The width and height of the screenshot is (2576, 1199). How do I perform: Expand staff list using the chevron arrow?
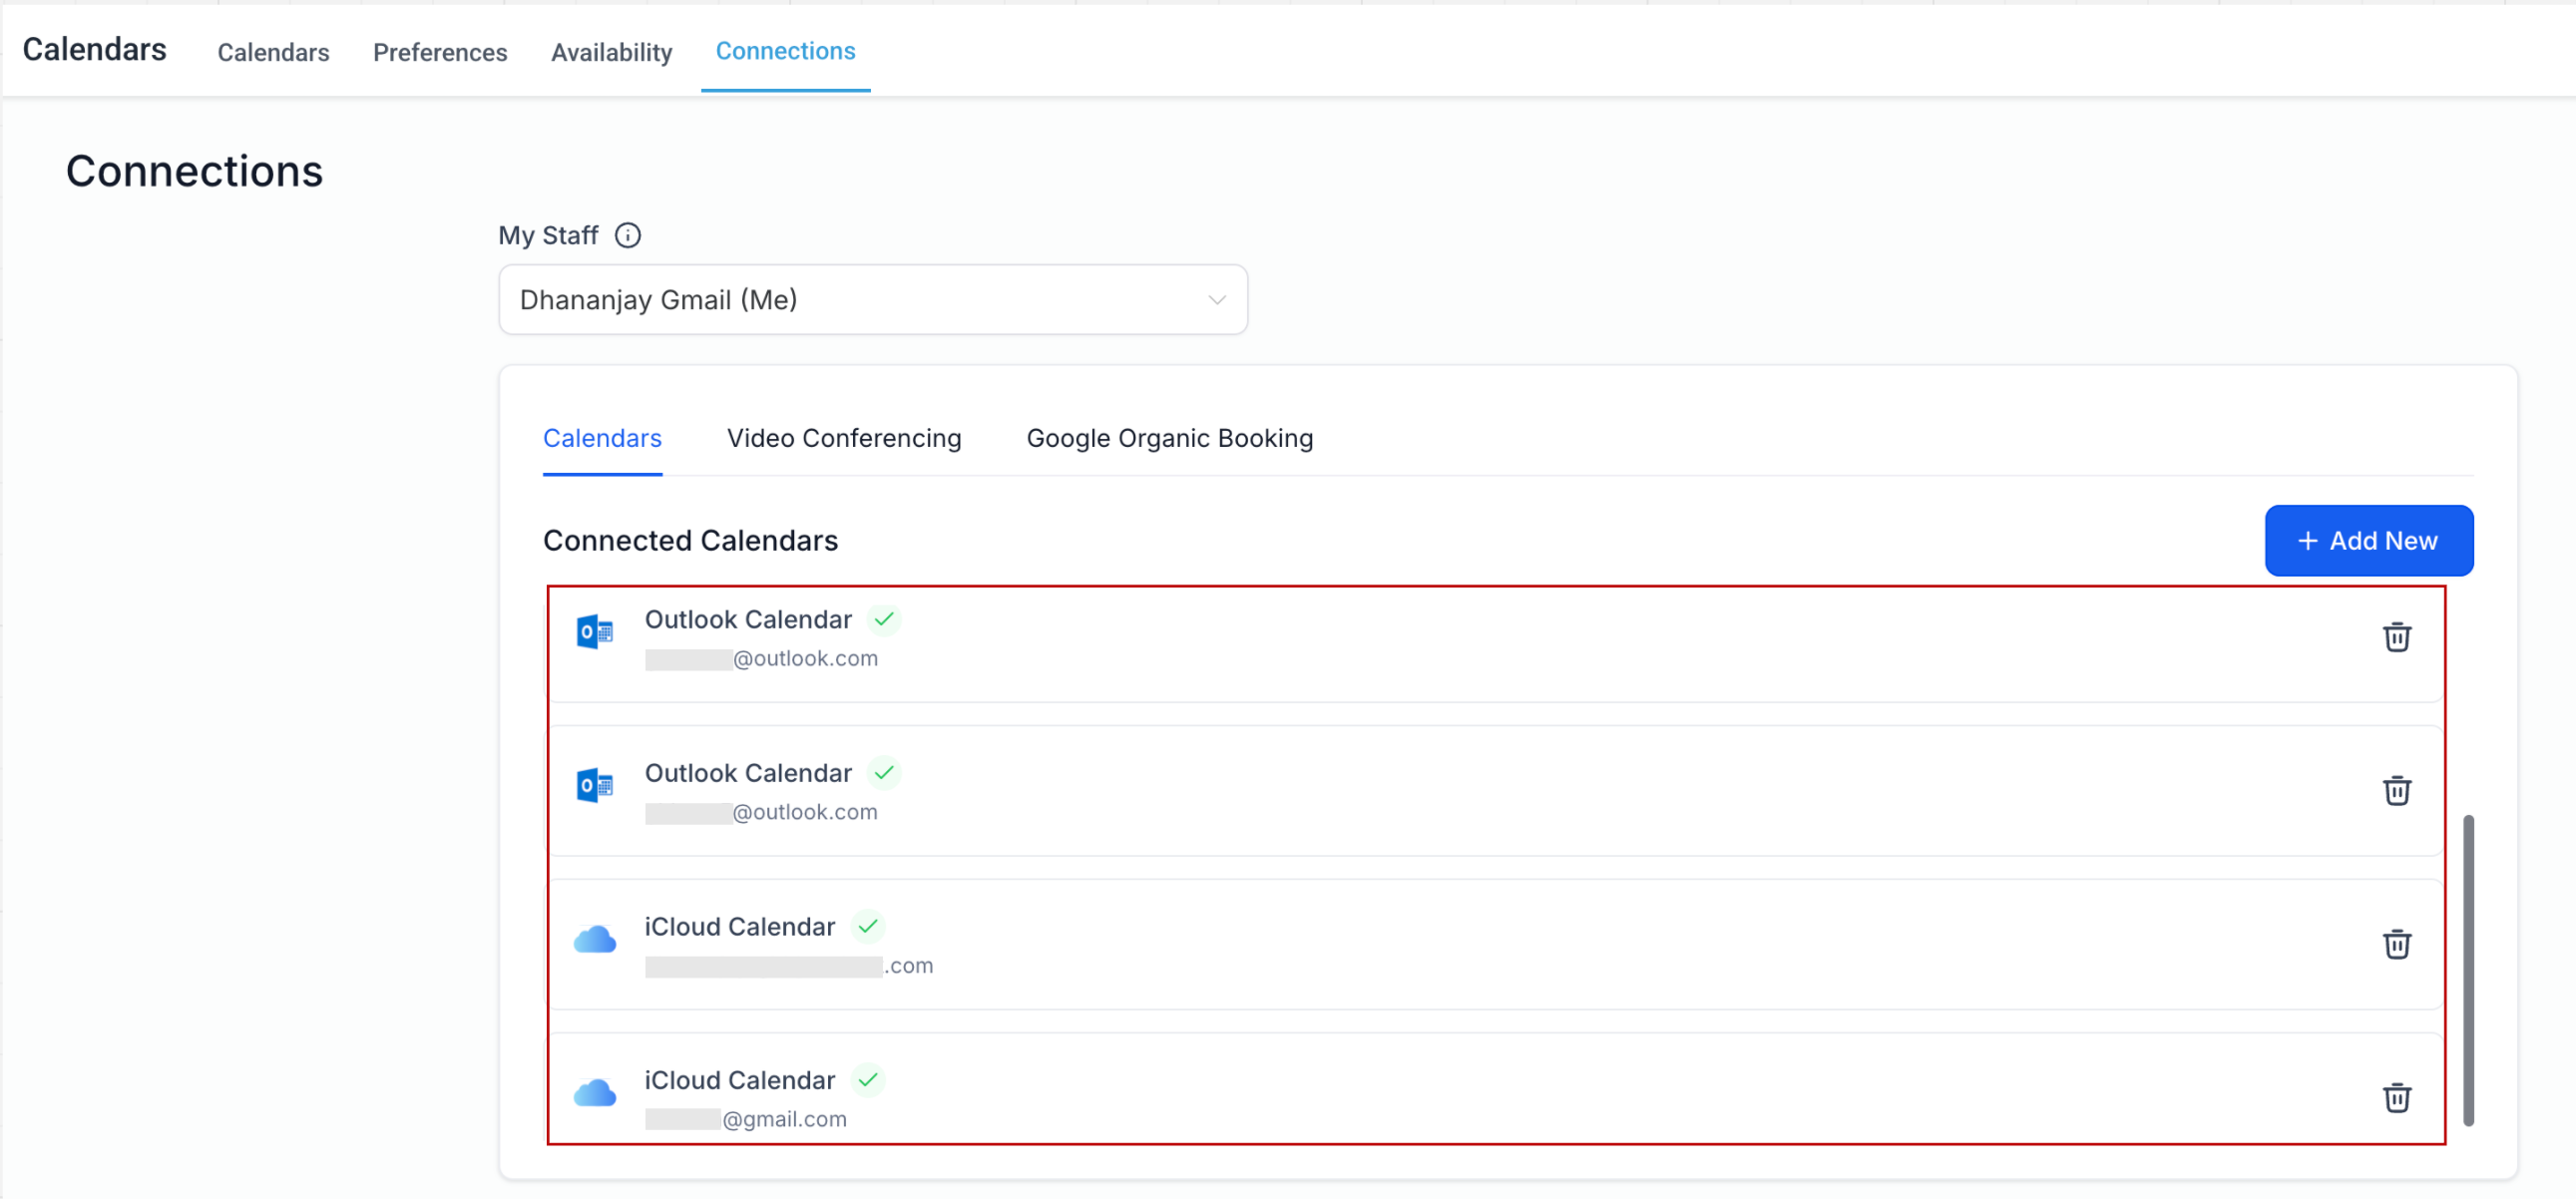click(1216, 300)
